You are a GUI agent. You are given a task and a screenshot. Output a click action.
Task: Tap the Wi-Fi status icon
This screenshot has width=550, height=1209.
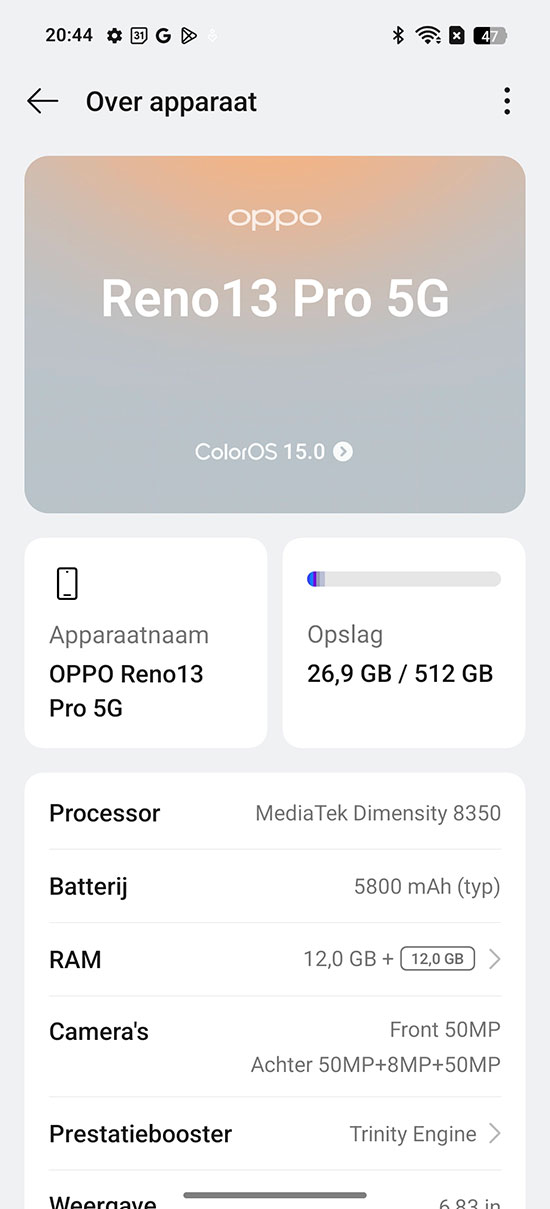tap(429, 36)
